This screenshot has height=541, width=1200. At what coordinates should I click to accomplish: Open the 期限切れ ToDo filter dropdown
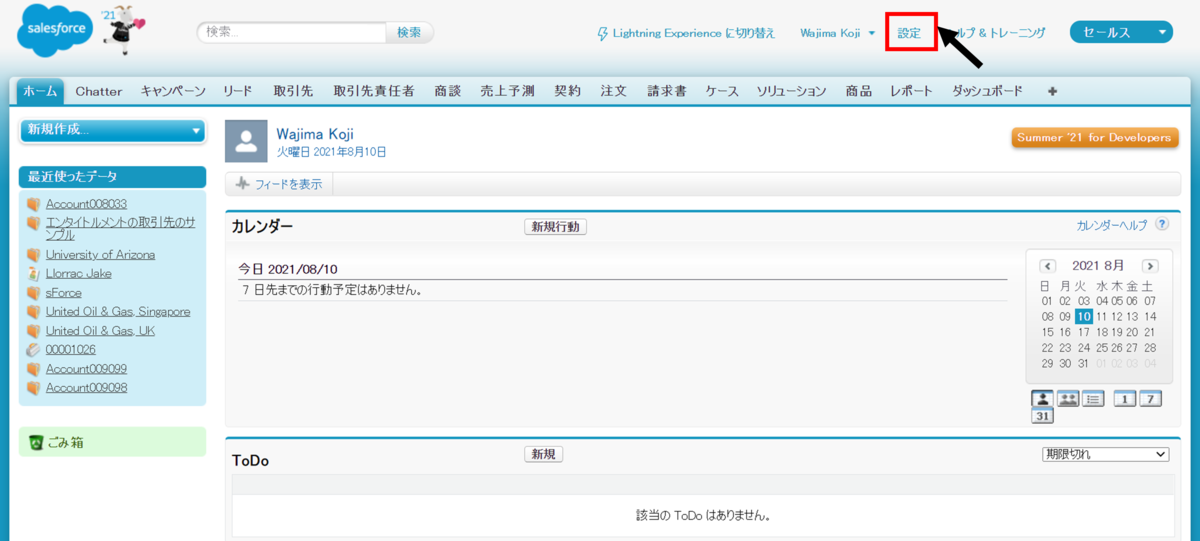(1105, 454)
